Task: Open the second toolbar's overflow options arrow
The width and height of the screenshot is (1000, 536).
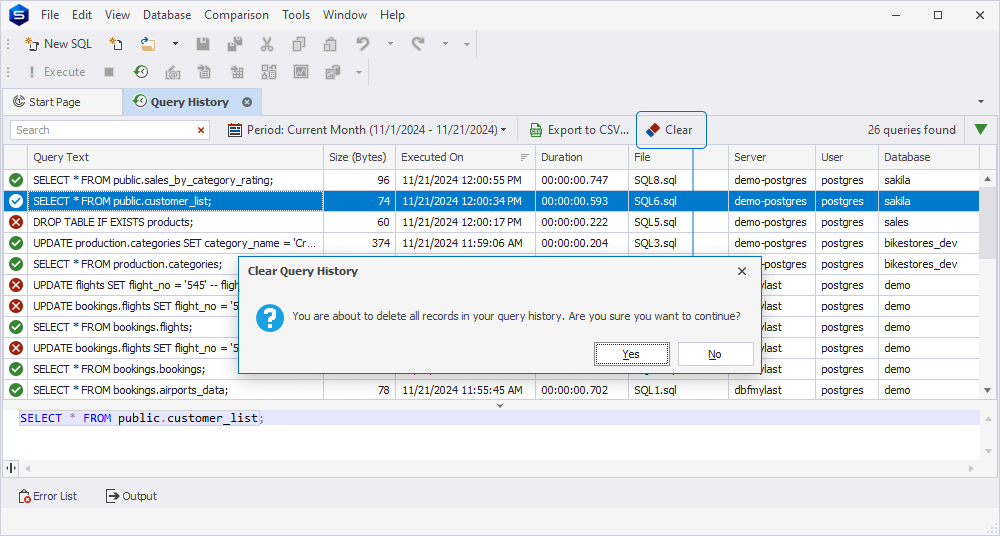Action: 359,73
